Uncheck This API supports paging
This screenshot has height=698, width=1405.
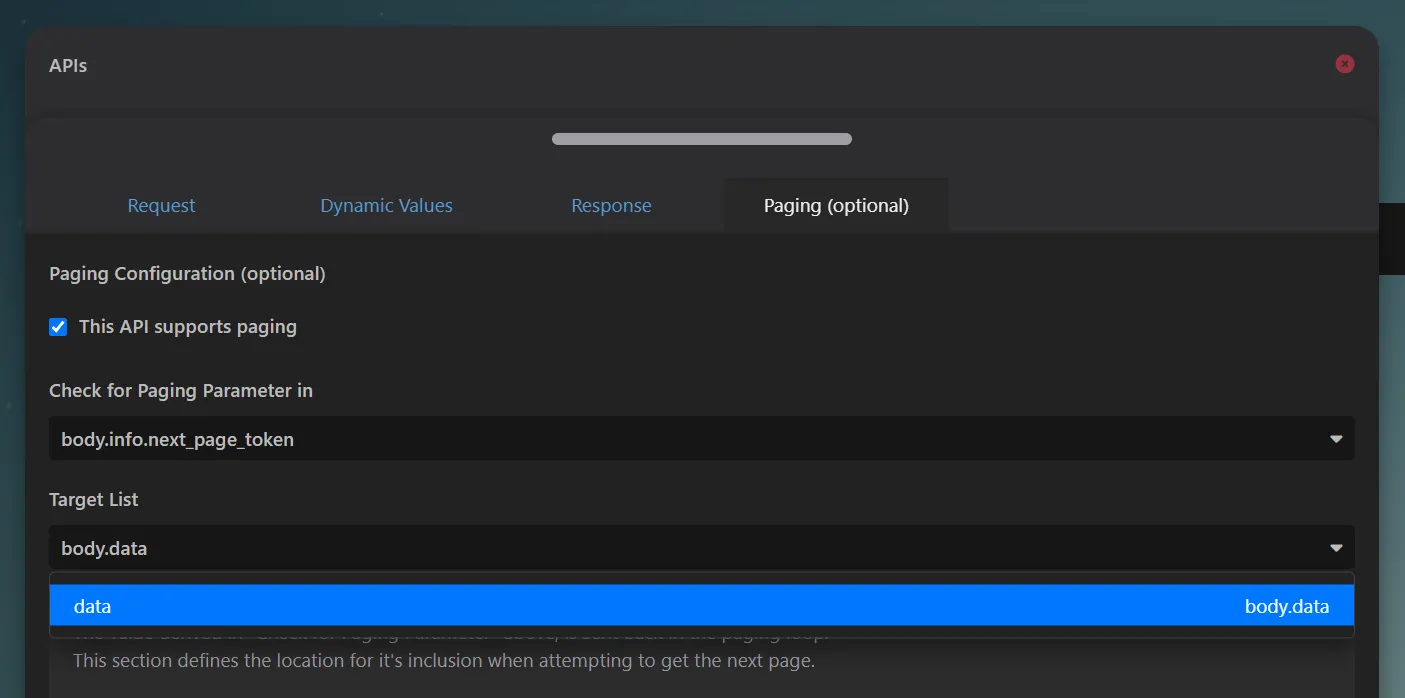click(x=59, y=327)
